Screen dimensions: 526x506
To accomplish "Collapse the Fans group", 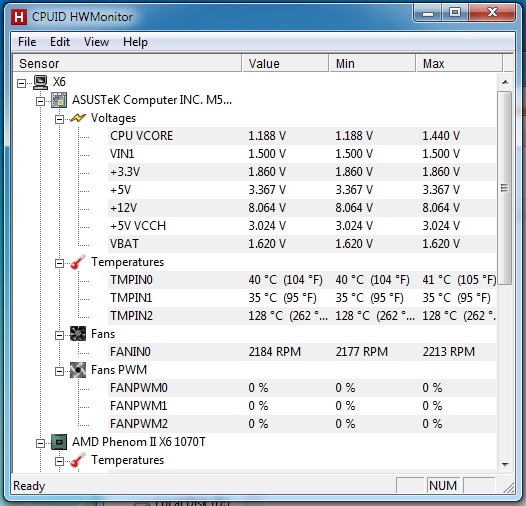I will (x=59, y=335).
